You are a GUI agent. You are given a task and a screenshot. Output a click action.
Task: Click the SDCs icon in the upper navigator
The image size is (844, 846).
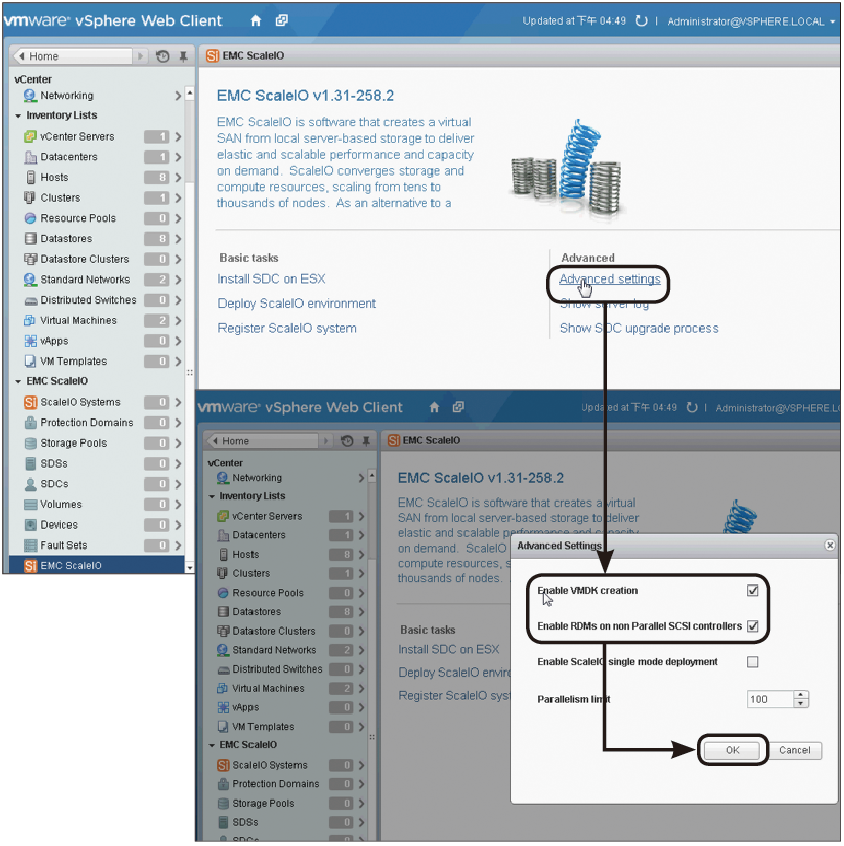(31, 485)
